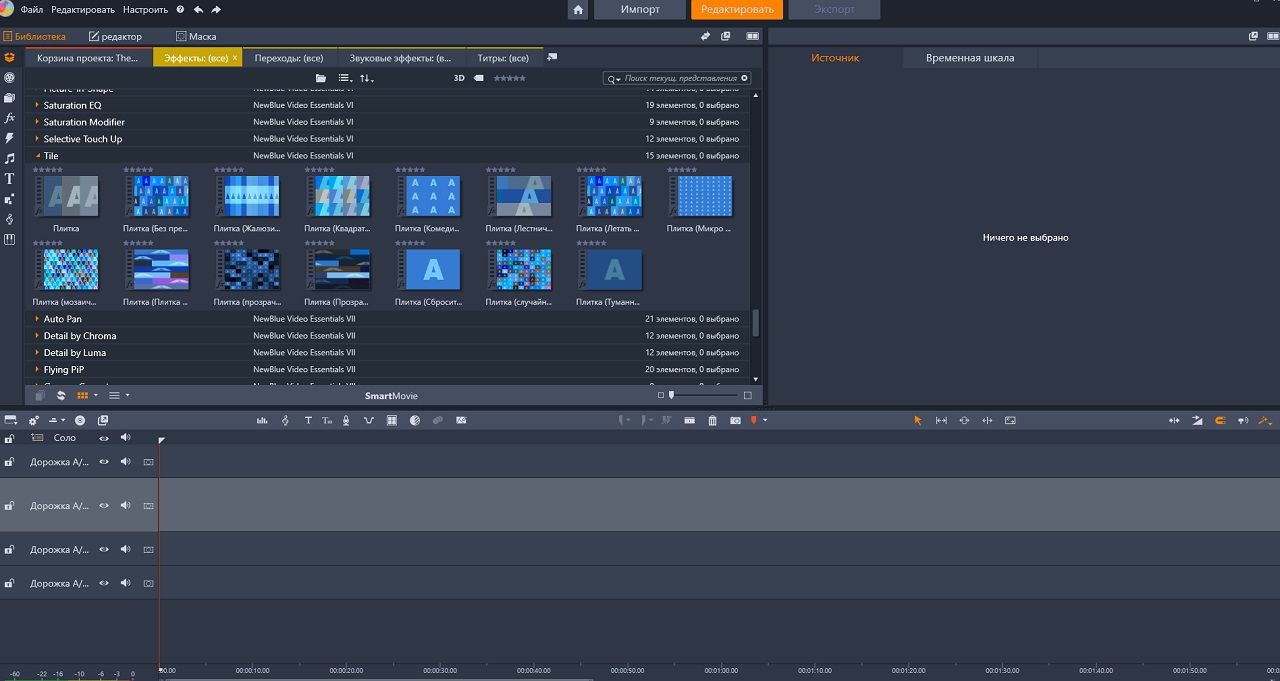
Task: Click the SmartMovie button
Action: (391, 396)
